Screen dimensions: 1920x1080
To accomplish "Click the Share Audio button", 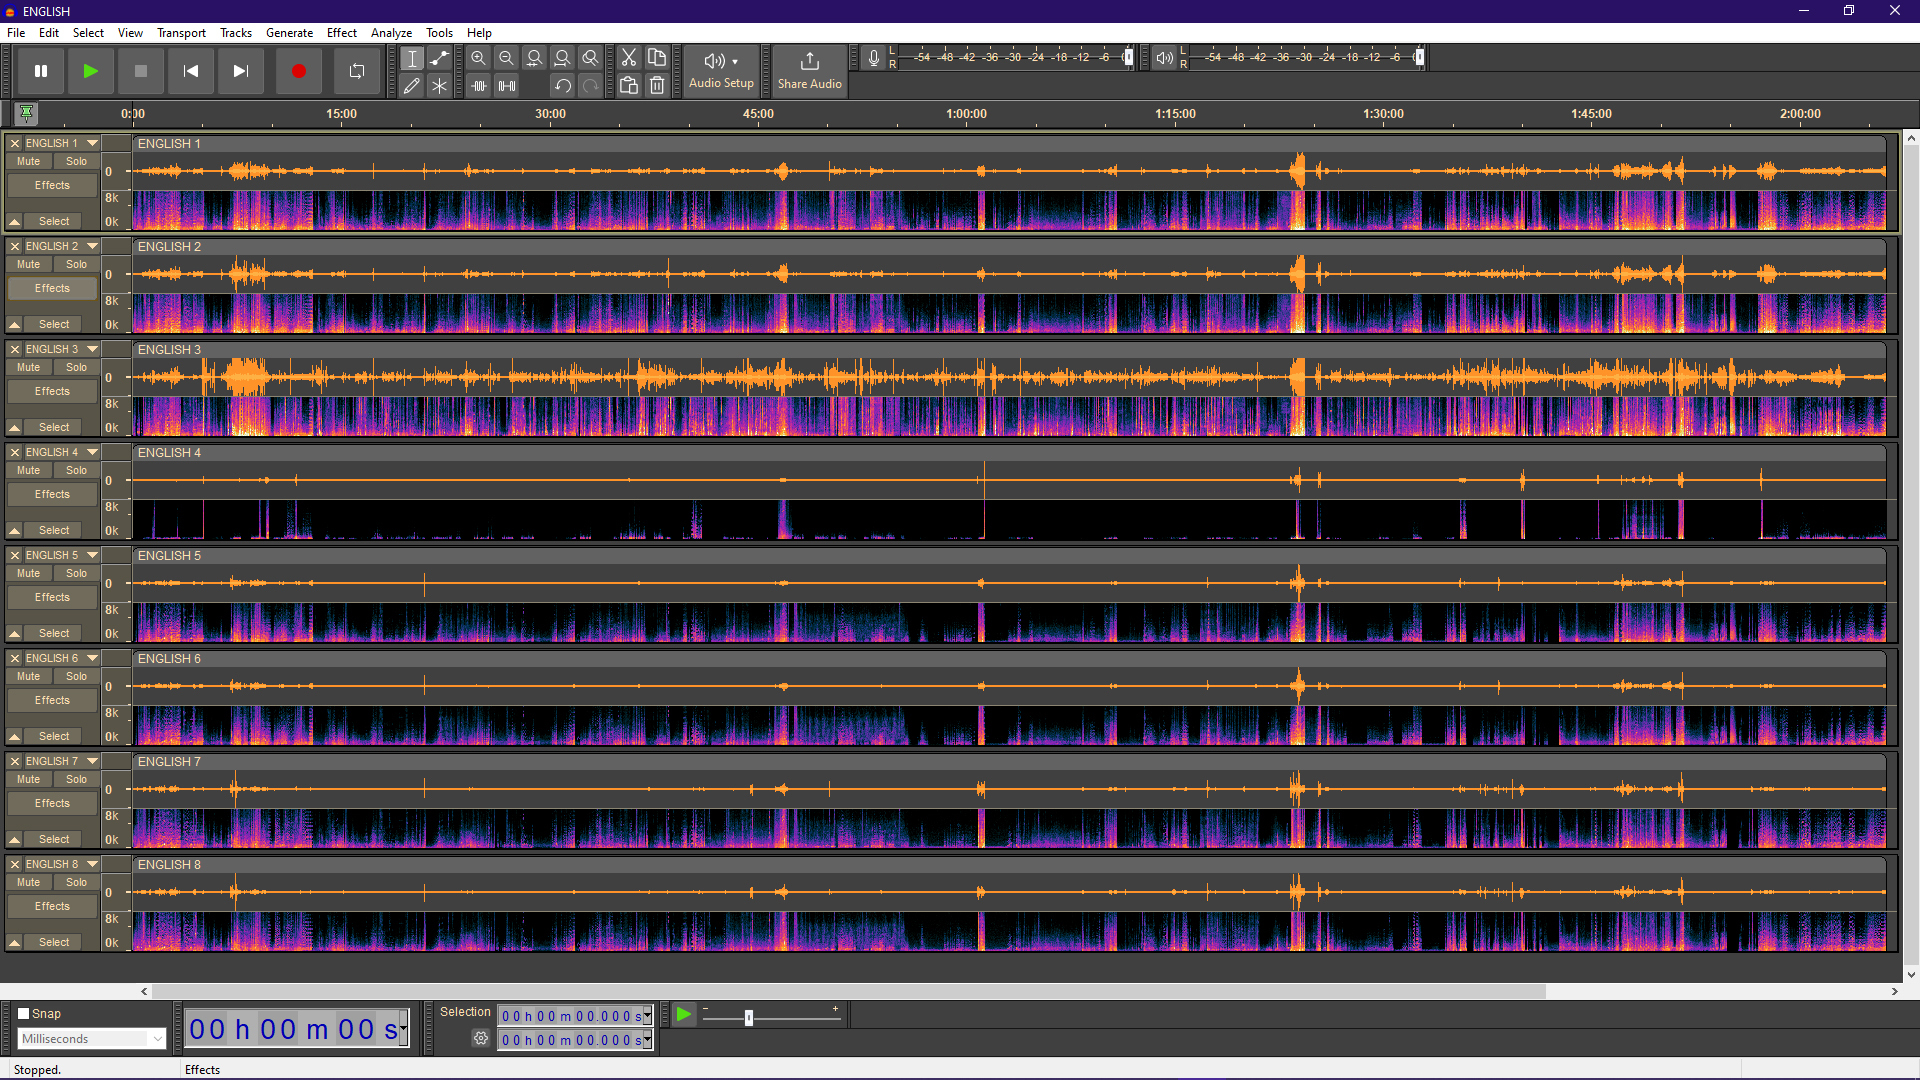I will [x=810, y=70].
